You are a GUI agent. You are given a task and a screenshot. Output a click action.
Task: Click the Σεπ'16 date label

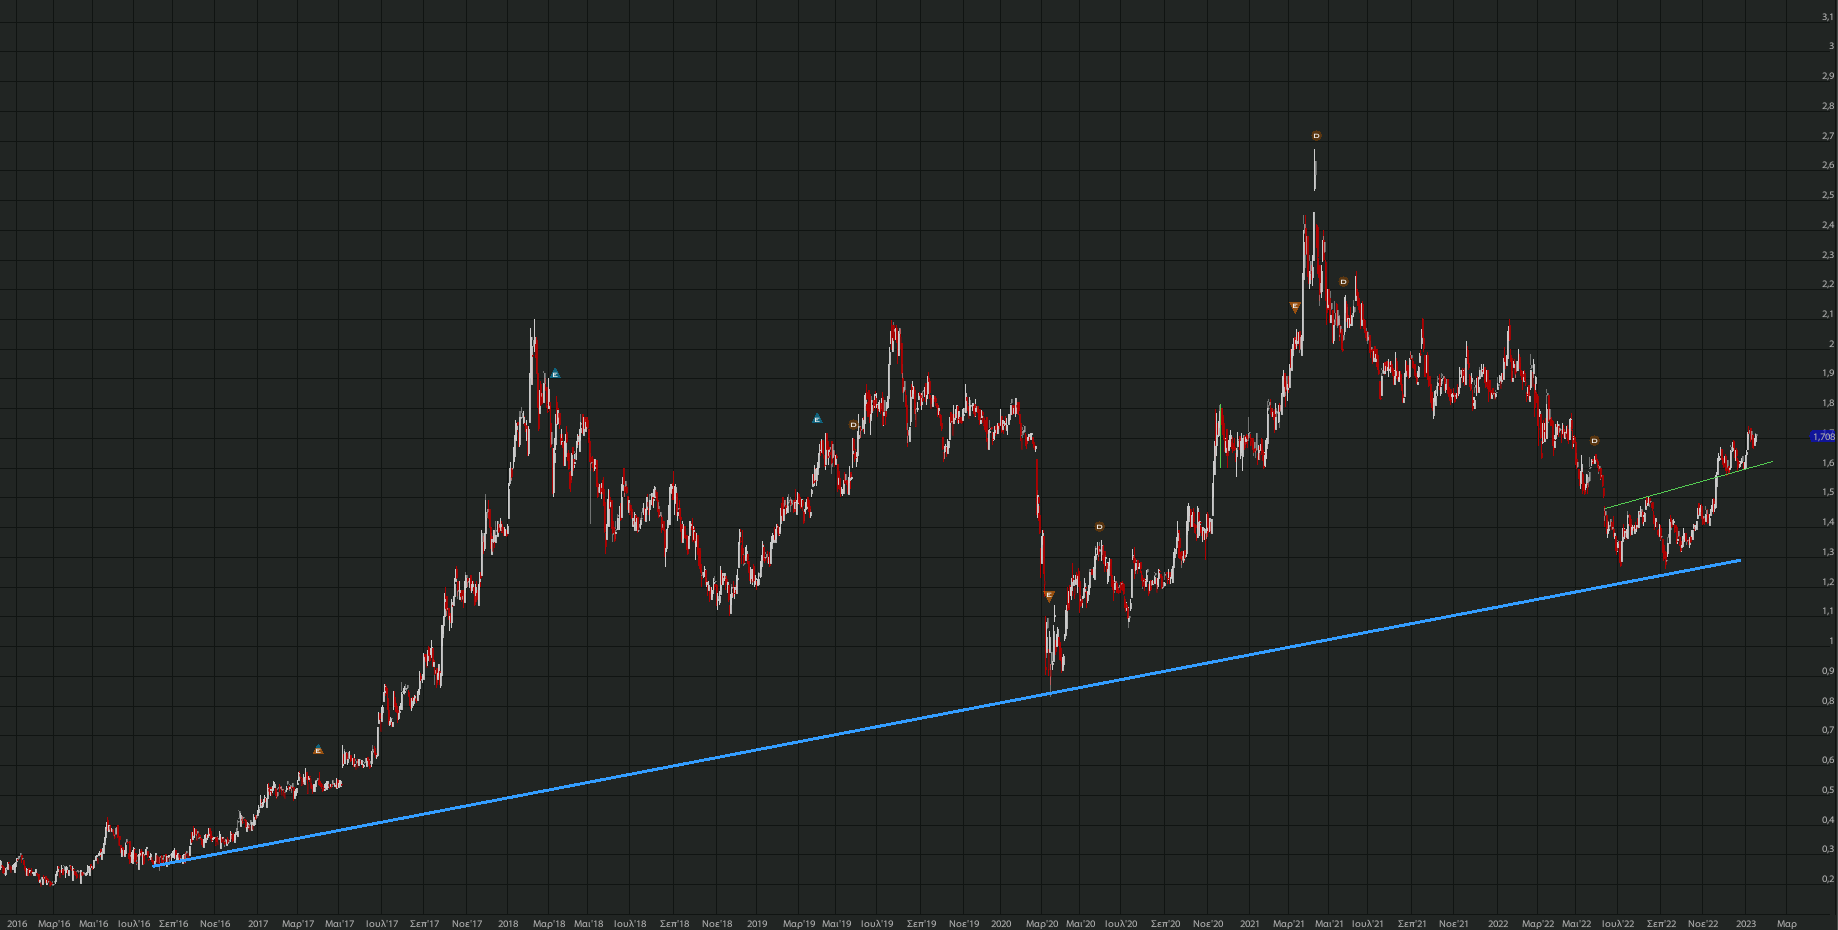174,924
